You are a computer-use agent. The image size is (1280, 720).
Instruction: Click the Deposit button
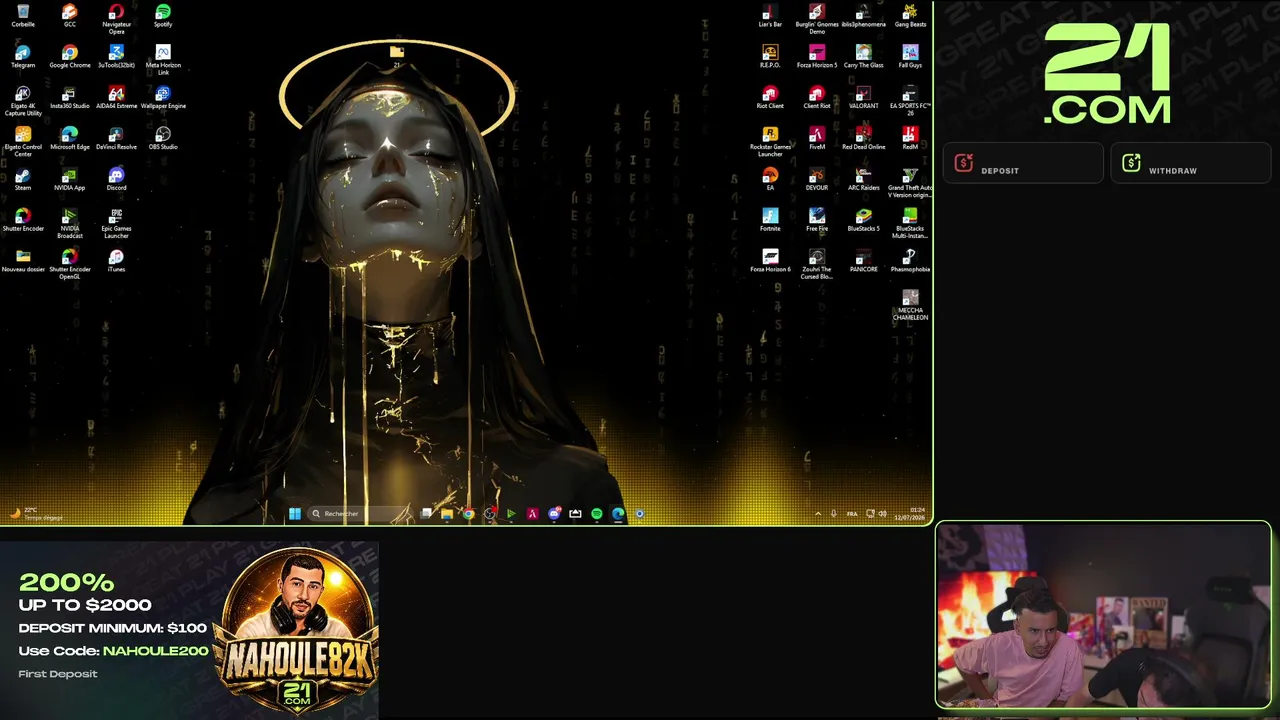click(x=1022, y=163)
